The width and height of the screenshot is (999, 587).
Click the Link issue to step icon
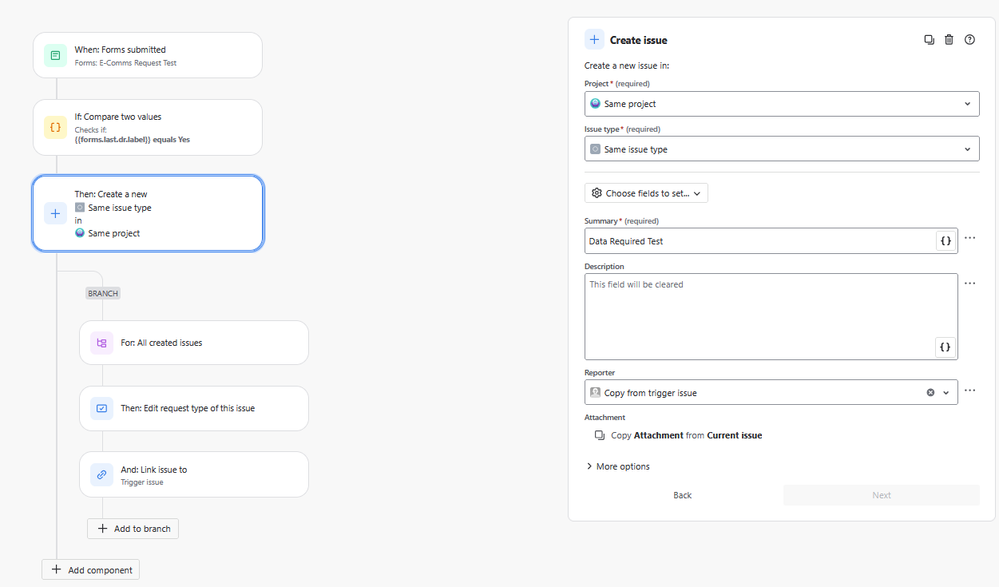[x=101, y=475]
